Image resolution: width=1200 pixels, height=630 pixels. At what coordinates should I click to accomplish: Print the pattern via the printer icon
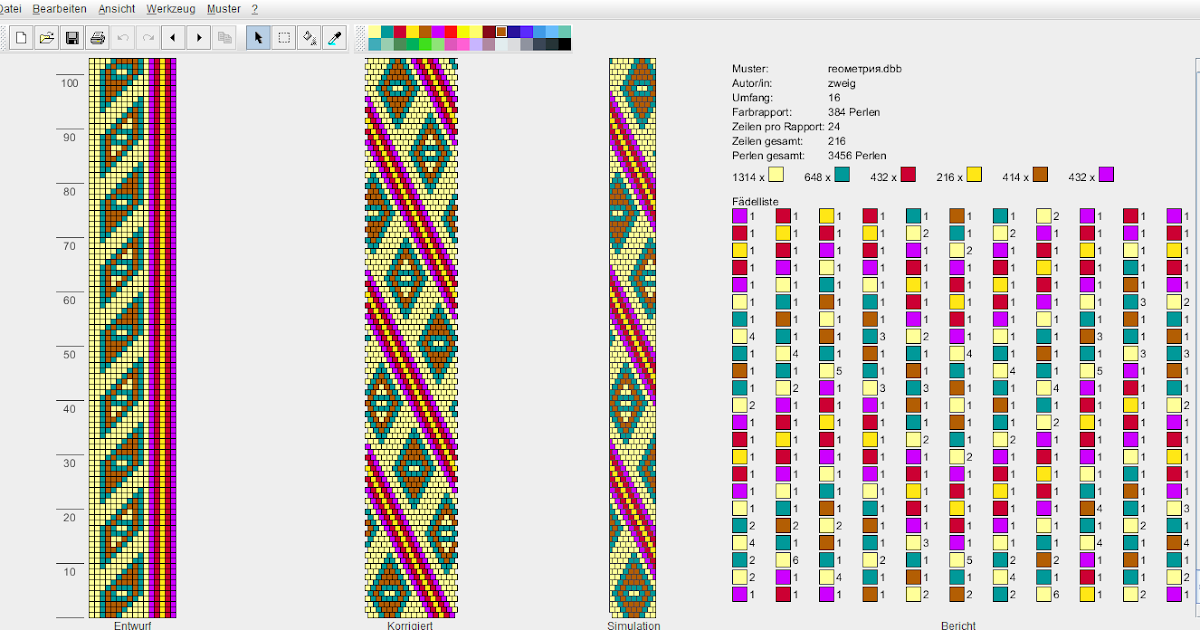tap(97, 38)
